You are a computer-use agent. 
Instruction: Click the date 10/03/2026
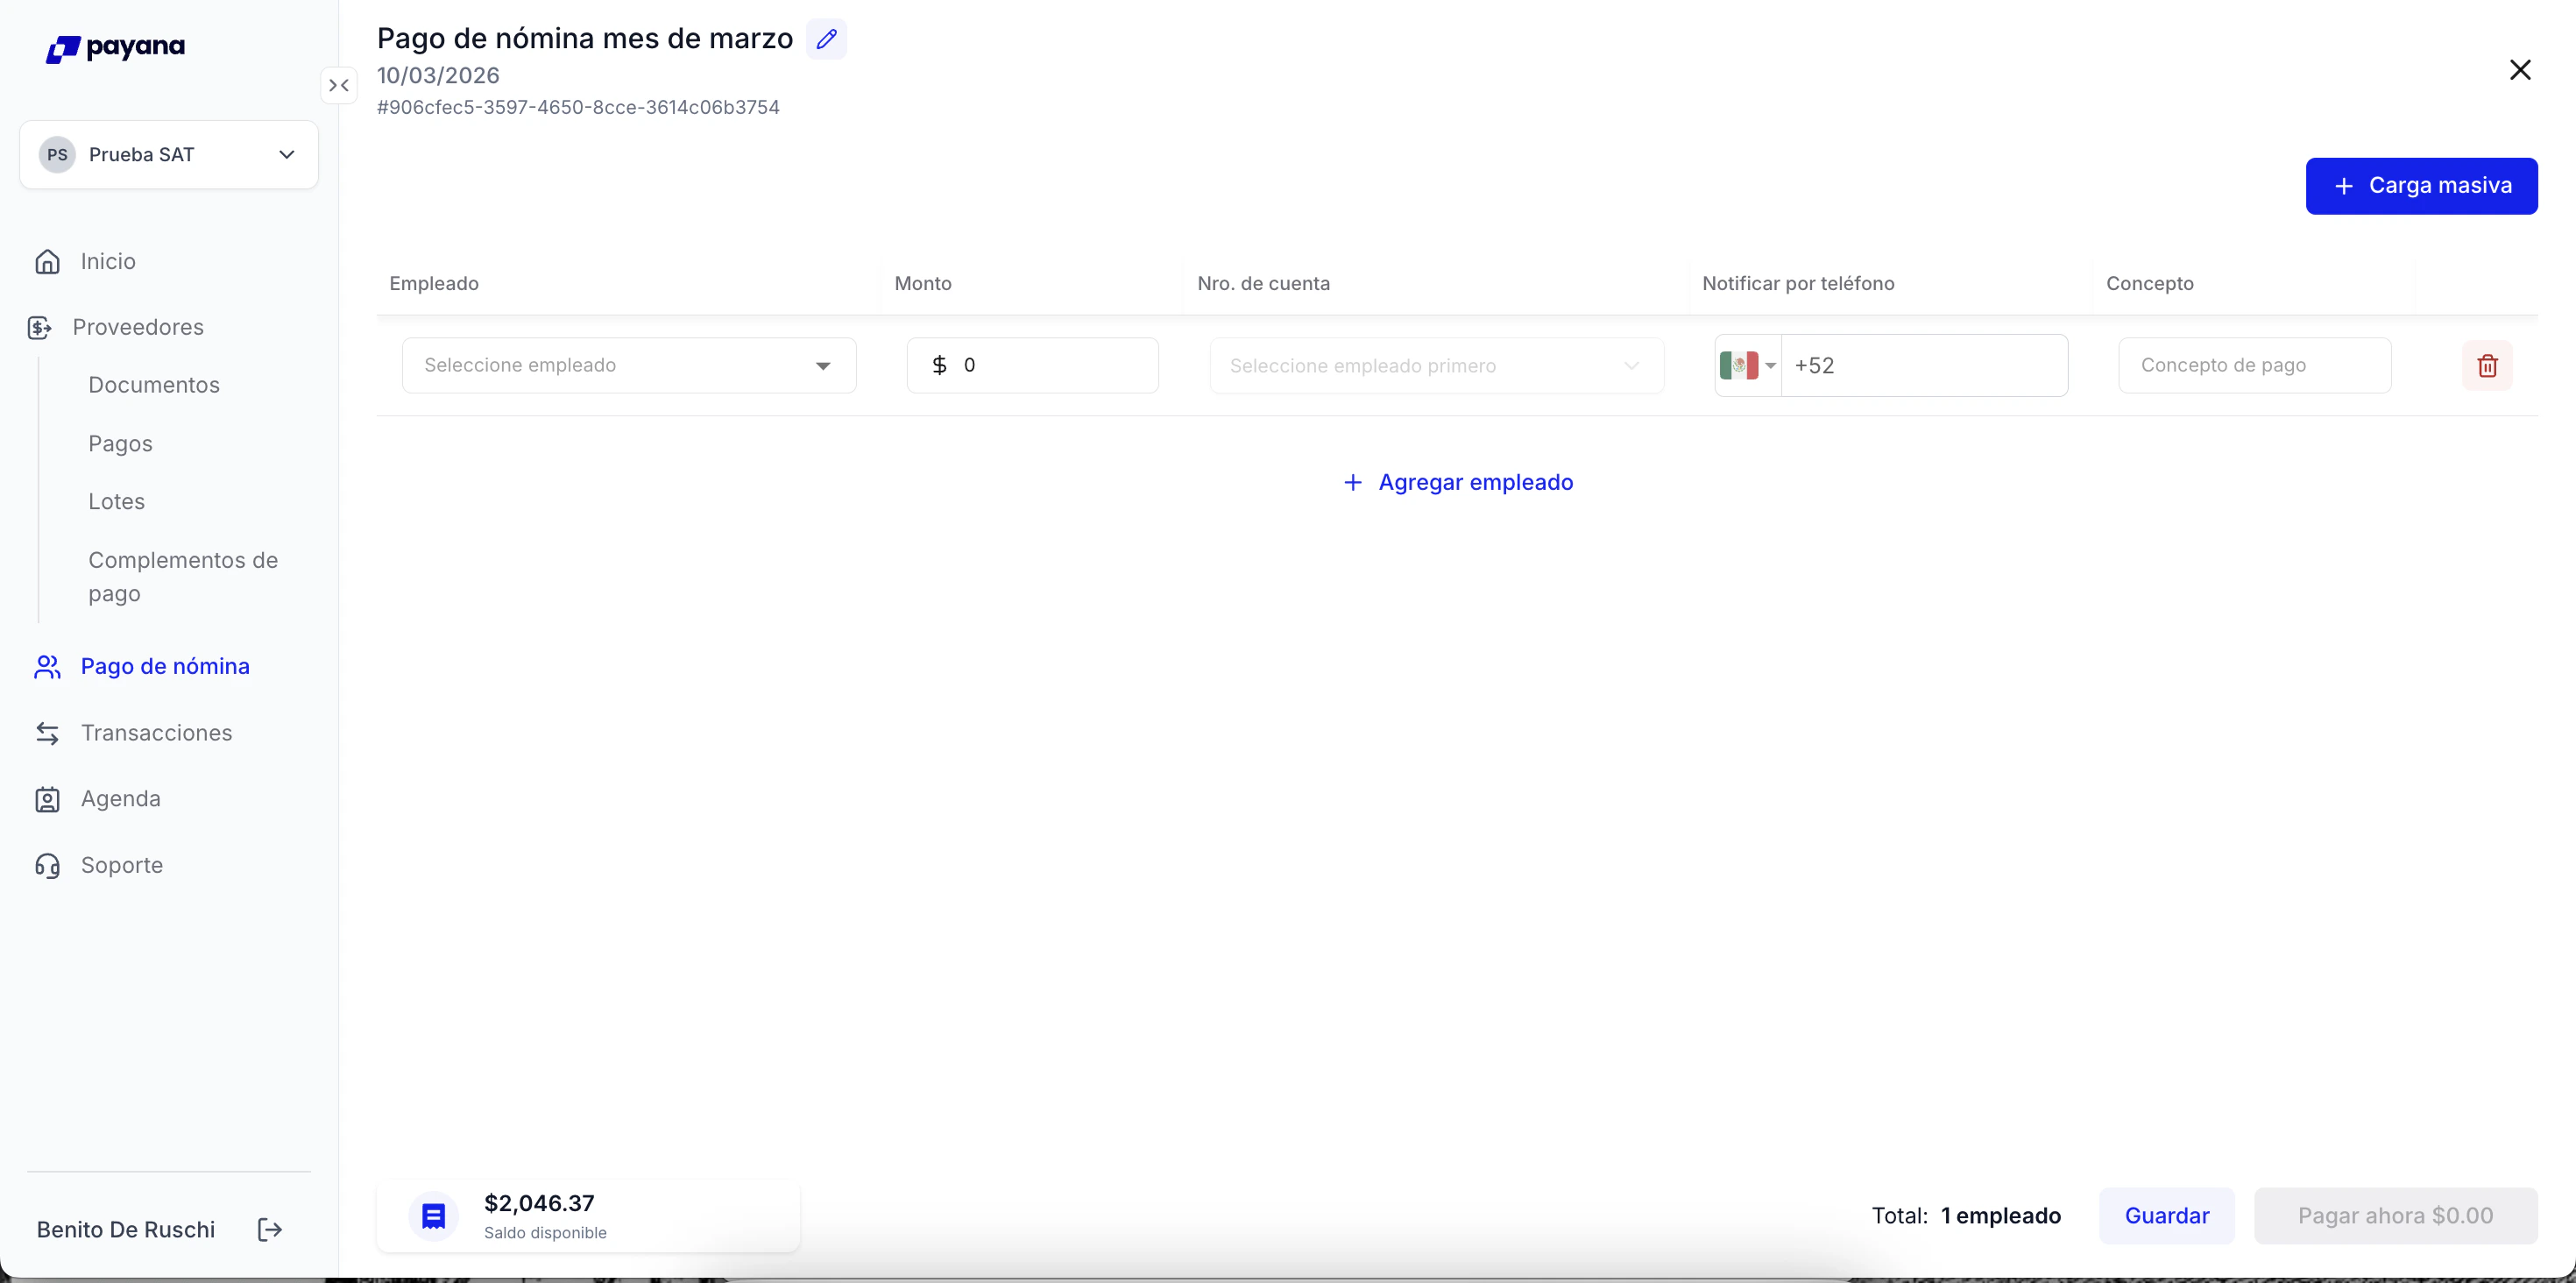(438, 76)
